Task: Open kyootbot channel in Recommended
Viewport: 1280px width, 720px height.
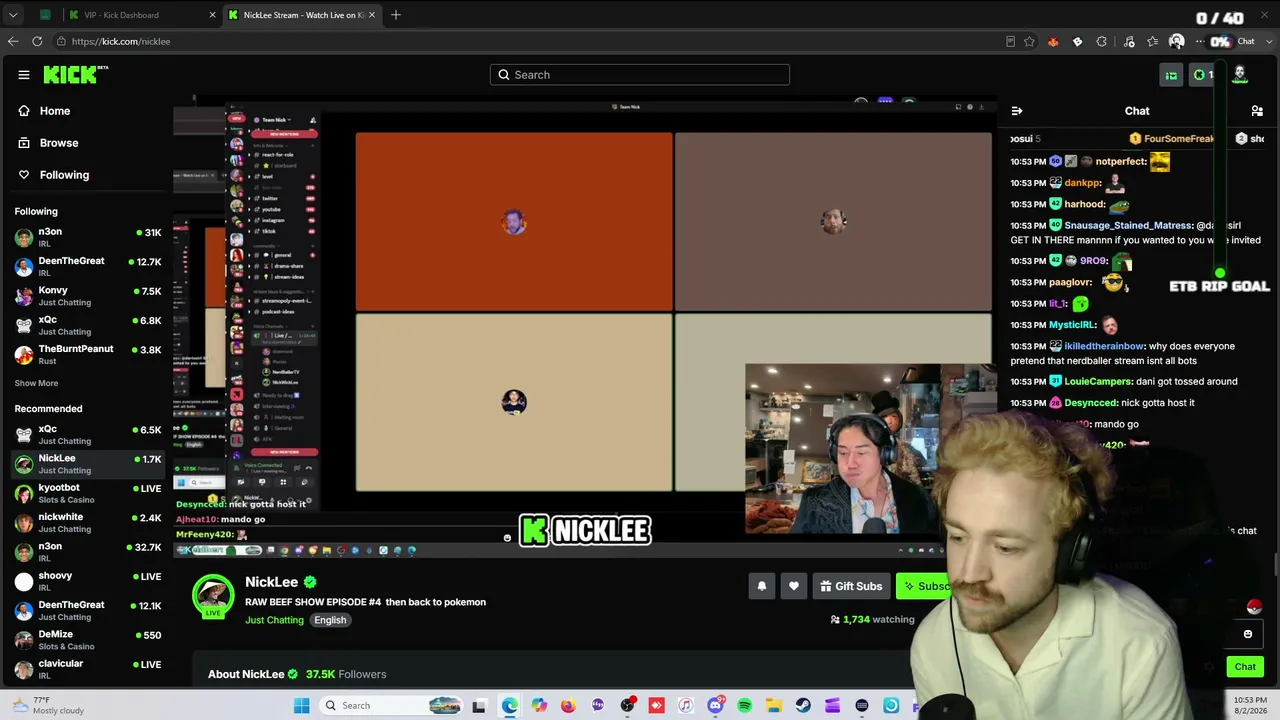Action: [88, 493]
